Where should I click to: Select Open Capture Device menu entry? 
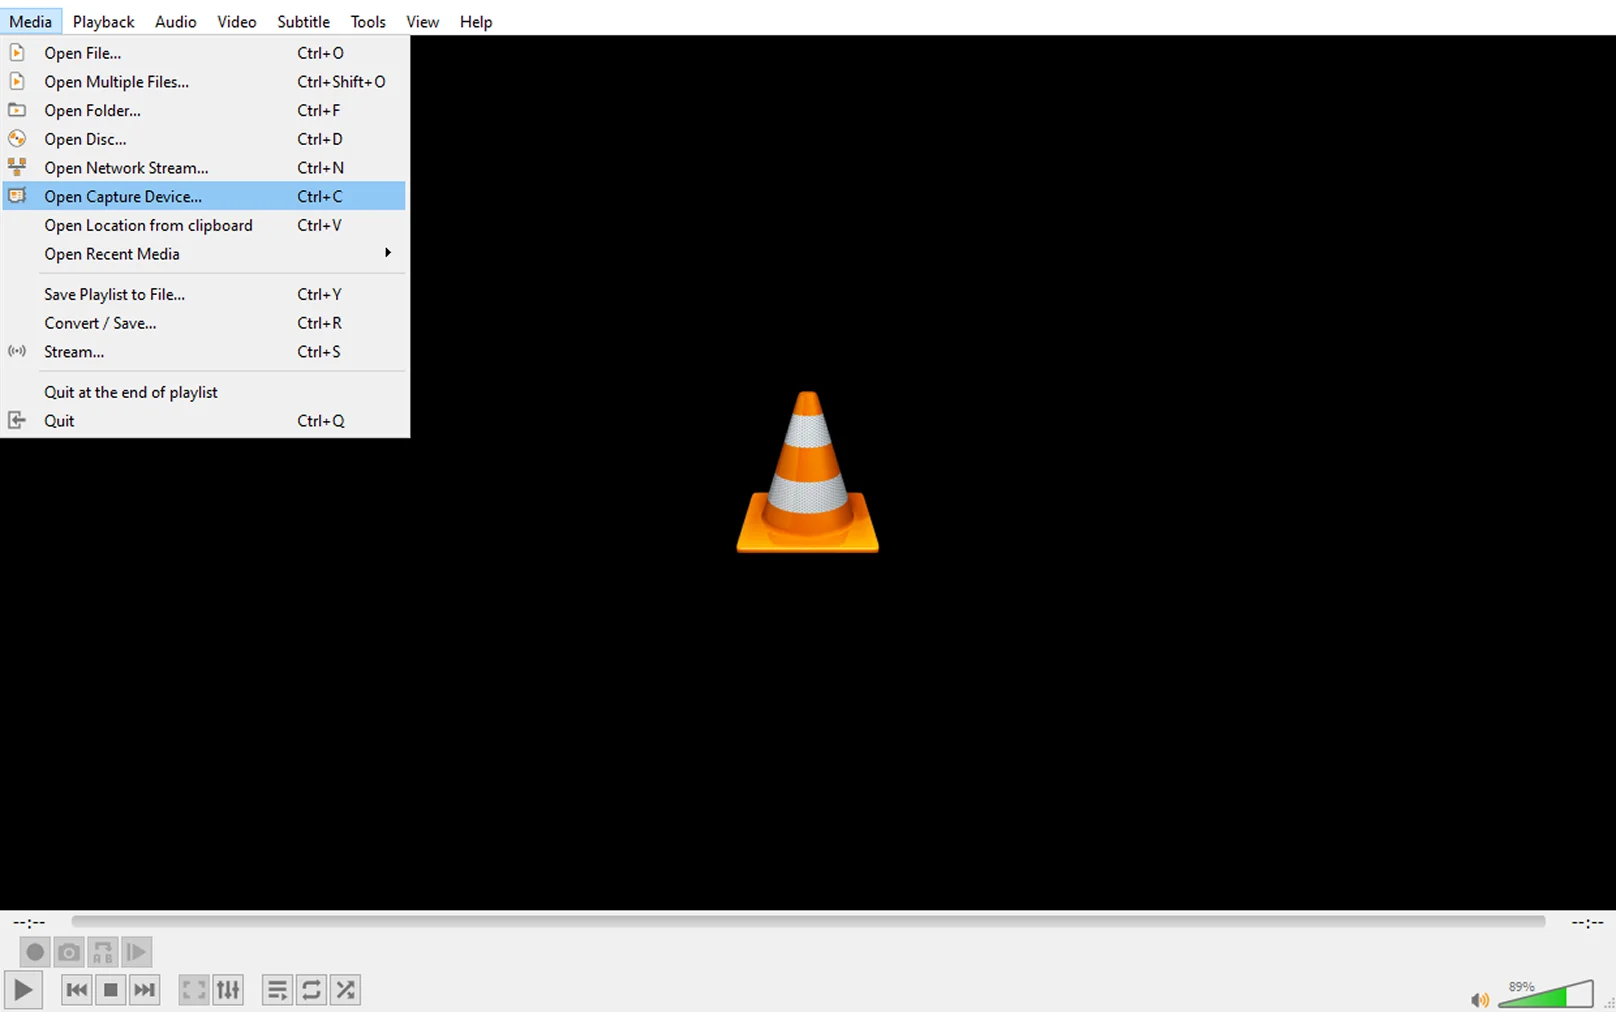123,197
